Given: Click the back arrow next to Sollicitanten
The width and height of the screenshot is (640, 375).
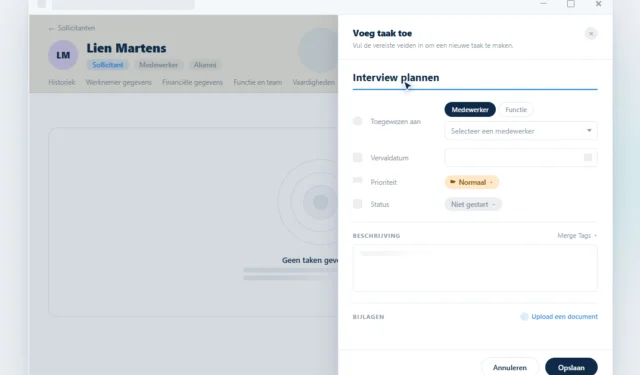Looking at the screenshot, I should [51, 28].
